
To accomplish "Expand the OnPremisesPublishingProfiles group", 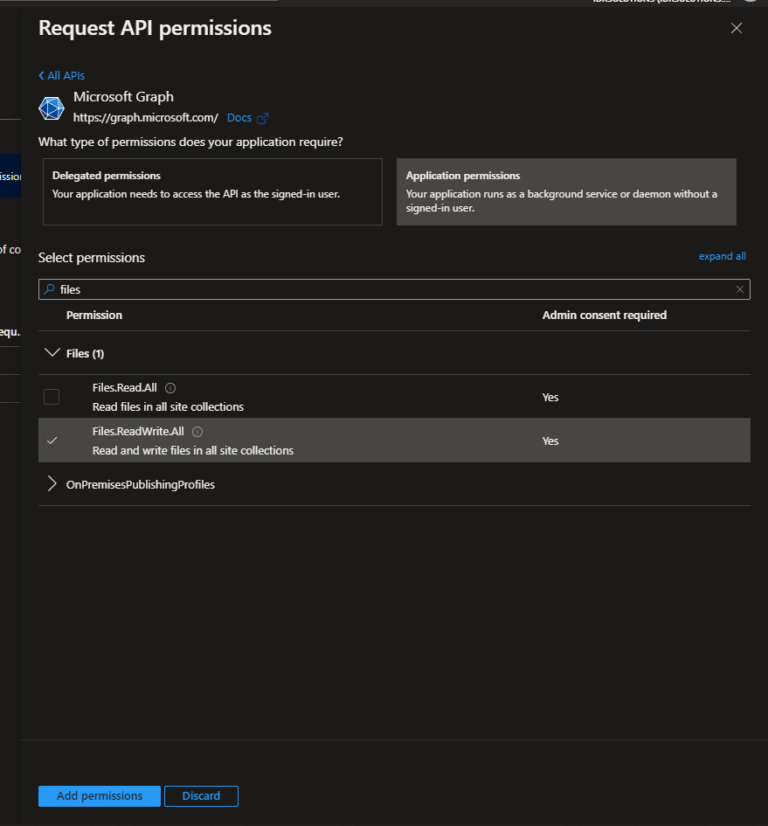I will click(x=52, y=484).
